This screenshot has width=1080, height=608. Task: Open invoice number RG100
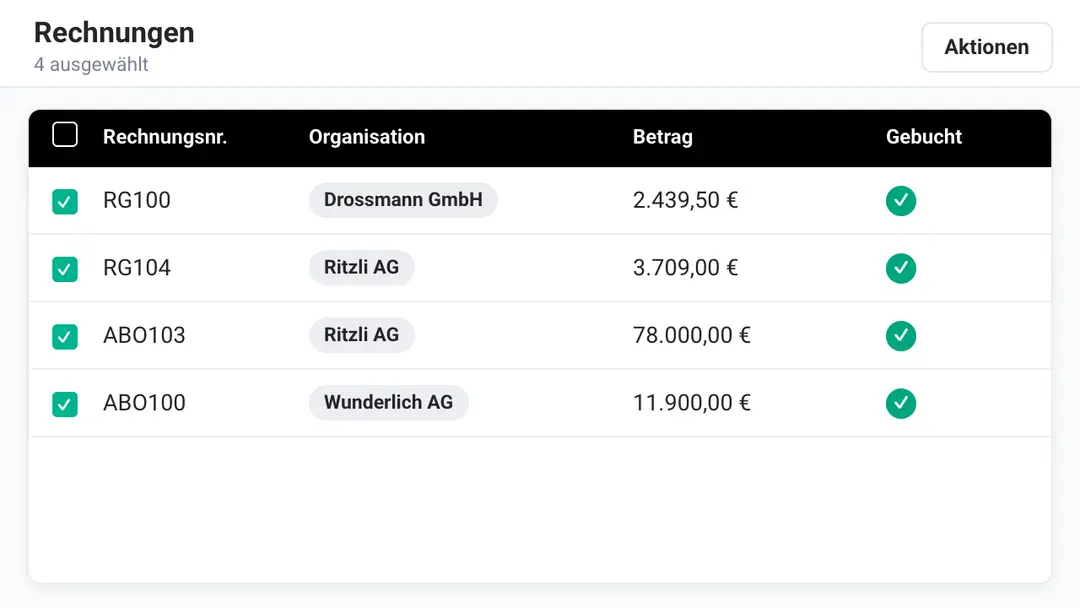(136, 200)
